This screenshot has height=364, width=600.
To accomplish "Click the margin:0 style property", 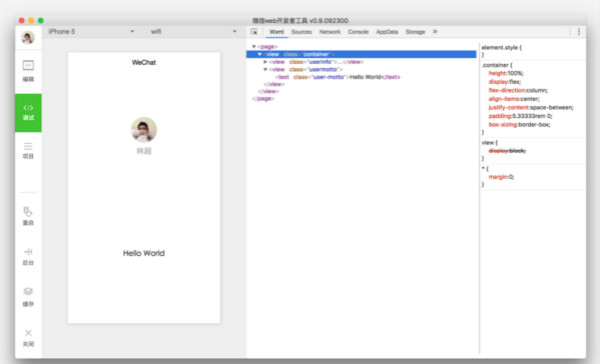I will click(x=501, y=177).
